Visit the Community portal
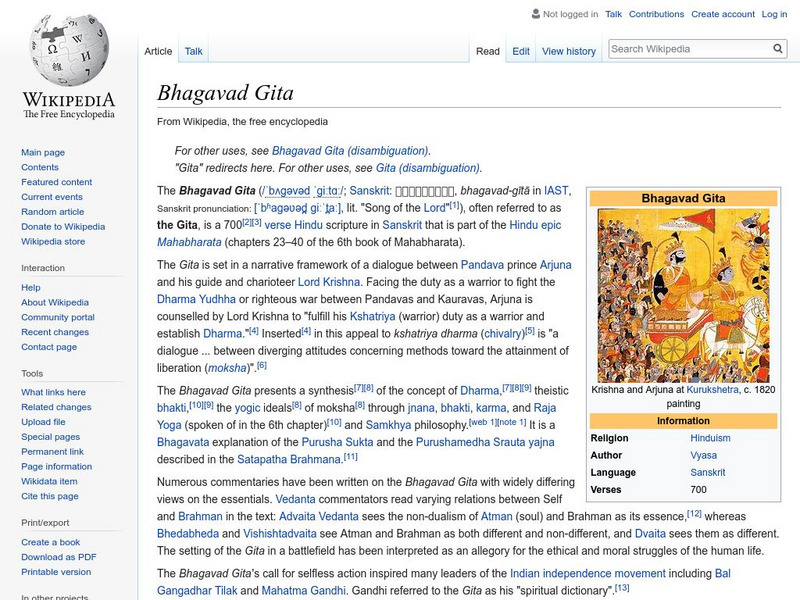Image resolution: width=800 pixels, height=600 pixels. pyautogui.click(x=58, y=317)
